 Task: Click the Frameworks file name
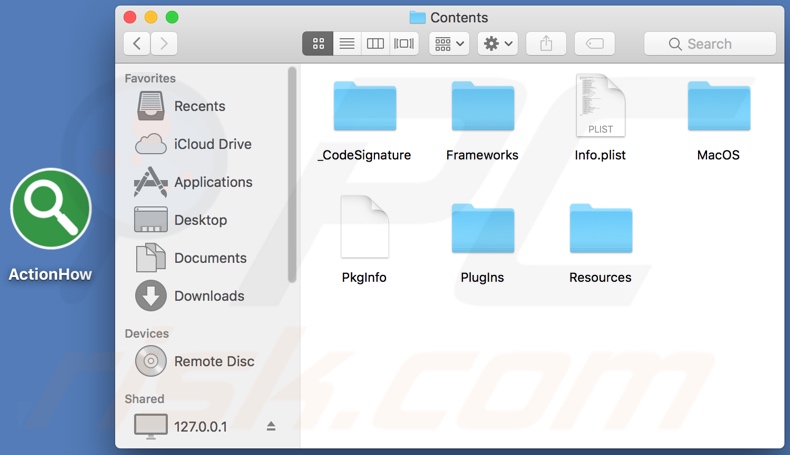482,155
